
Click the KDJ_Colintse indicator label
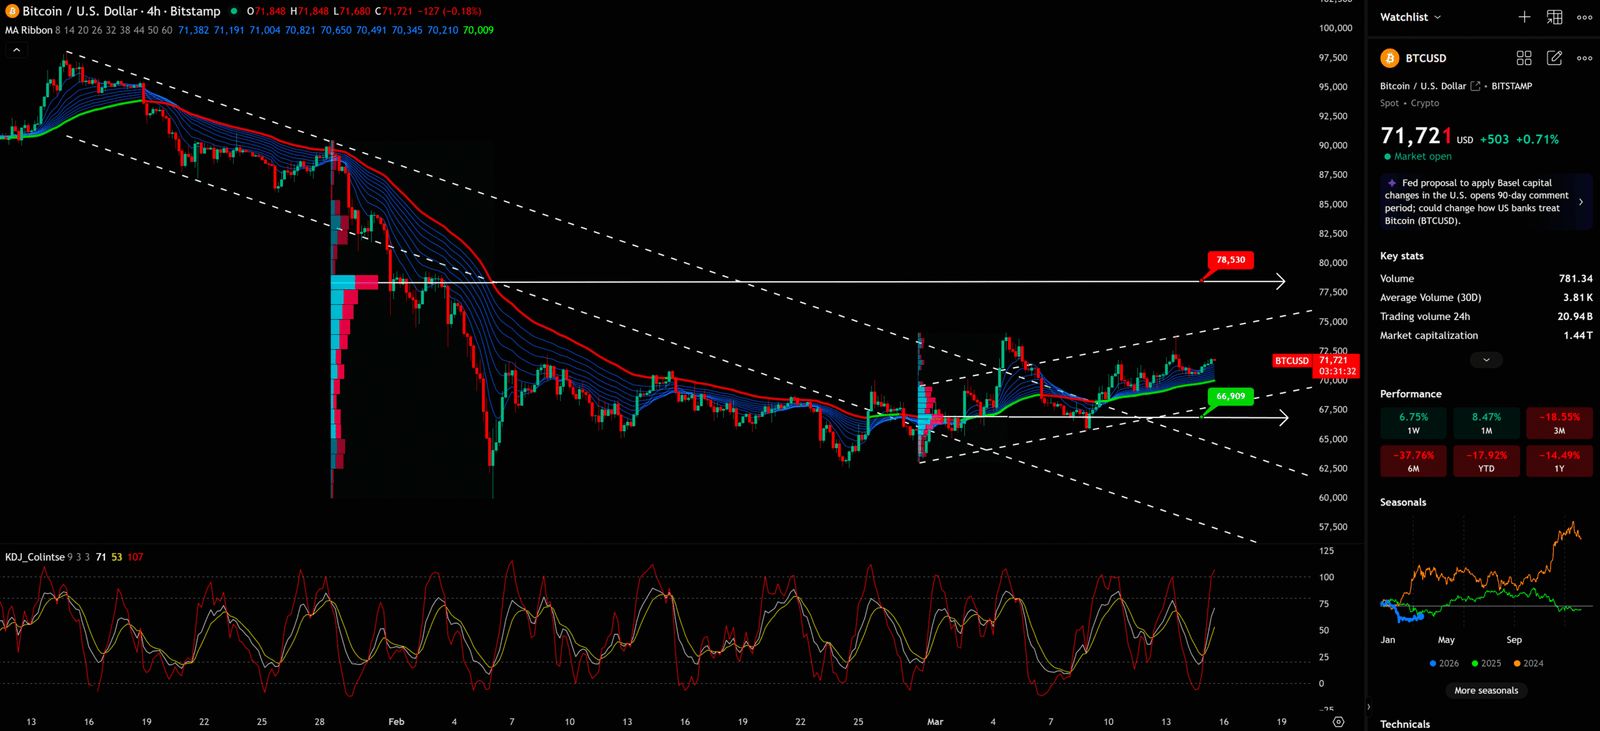click(x=35, y=557)
